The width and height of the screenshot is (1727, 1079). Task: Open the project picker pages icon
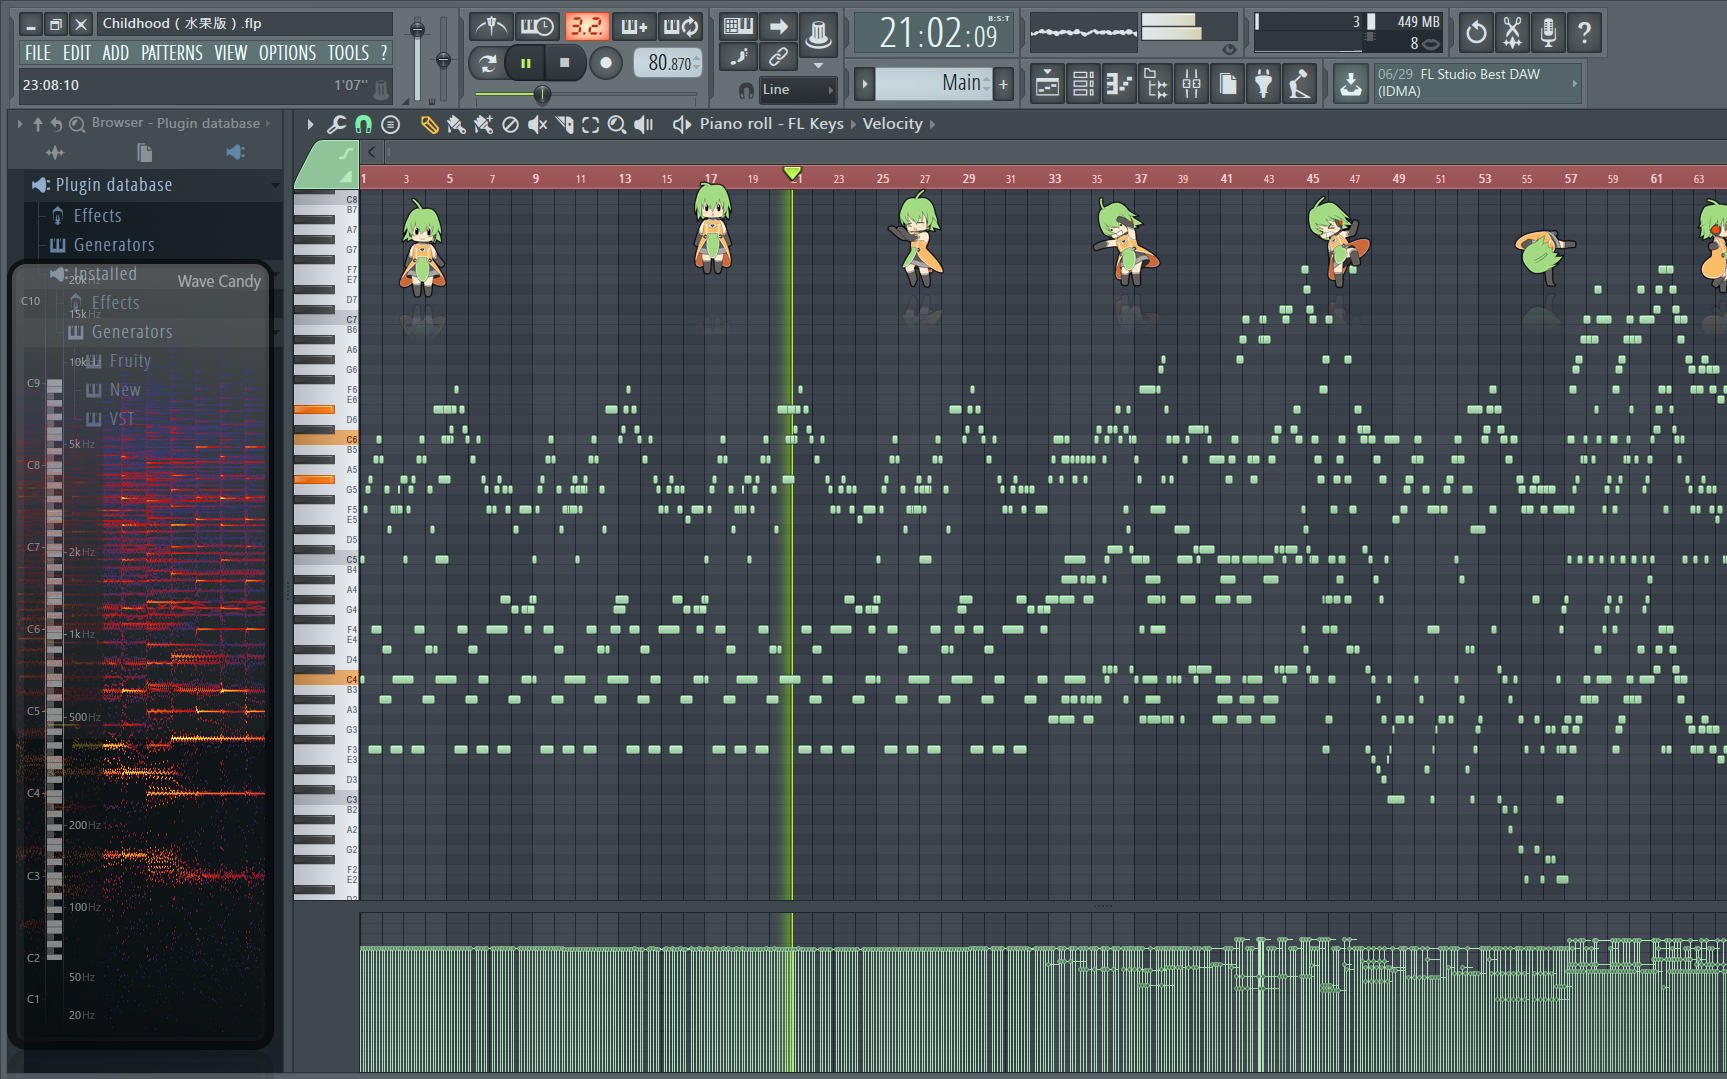1228,85
